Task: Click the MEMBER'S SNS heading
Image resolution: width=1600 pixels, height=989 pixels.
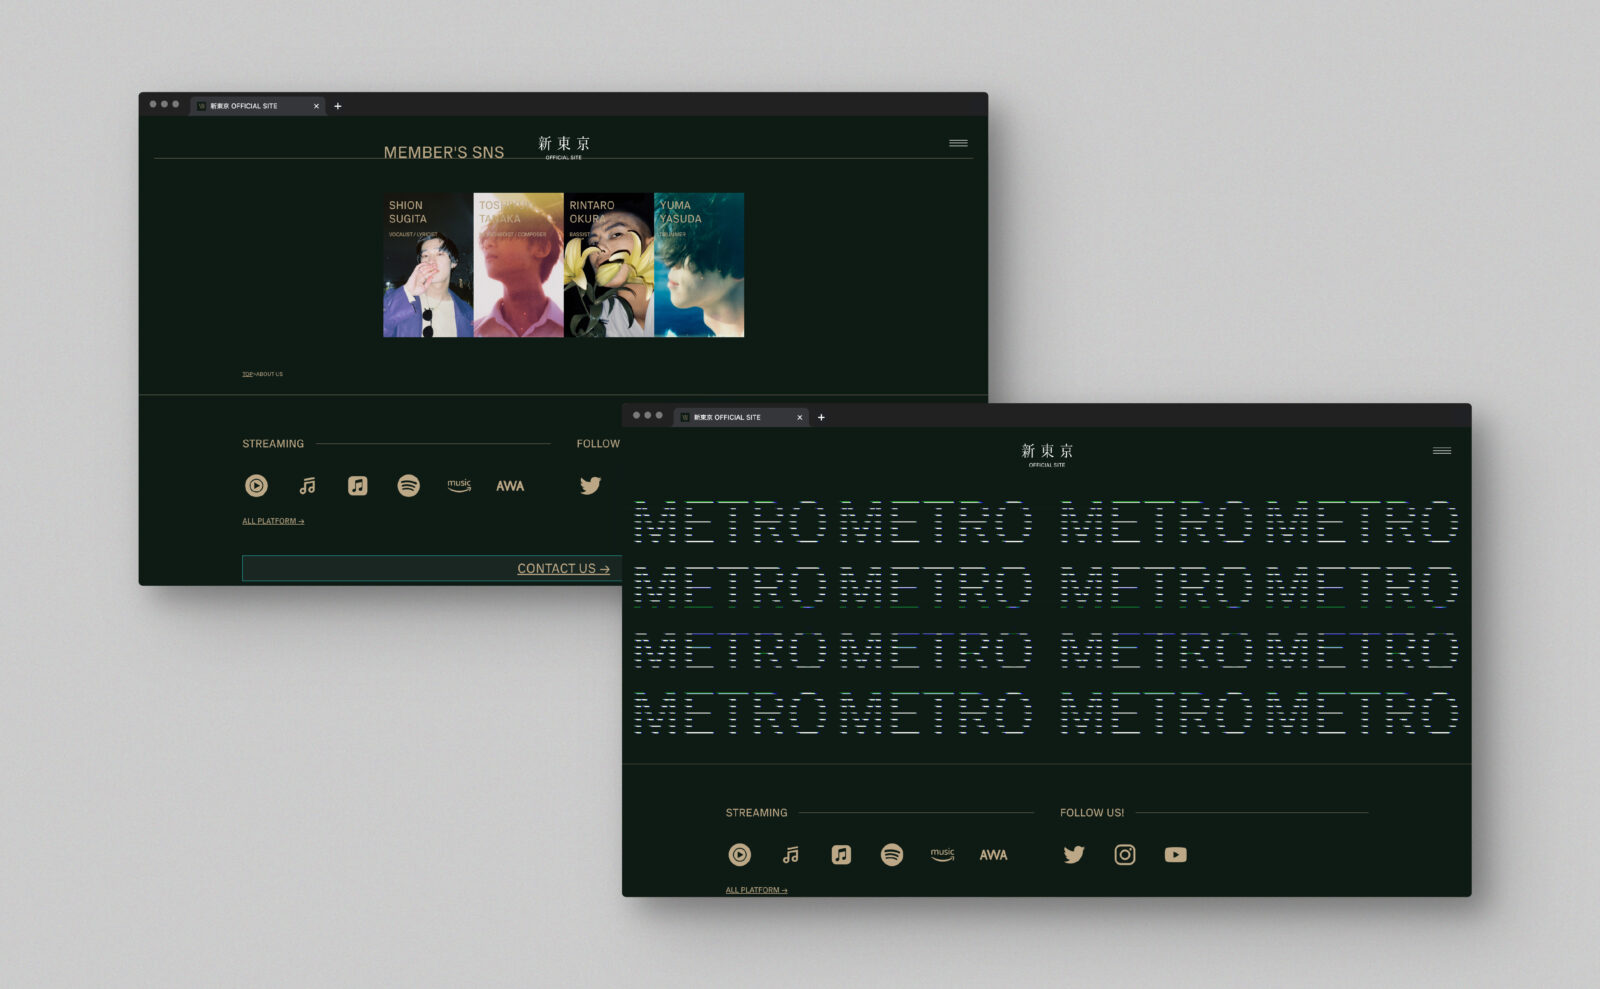Action: [444, 152]
